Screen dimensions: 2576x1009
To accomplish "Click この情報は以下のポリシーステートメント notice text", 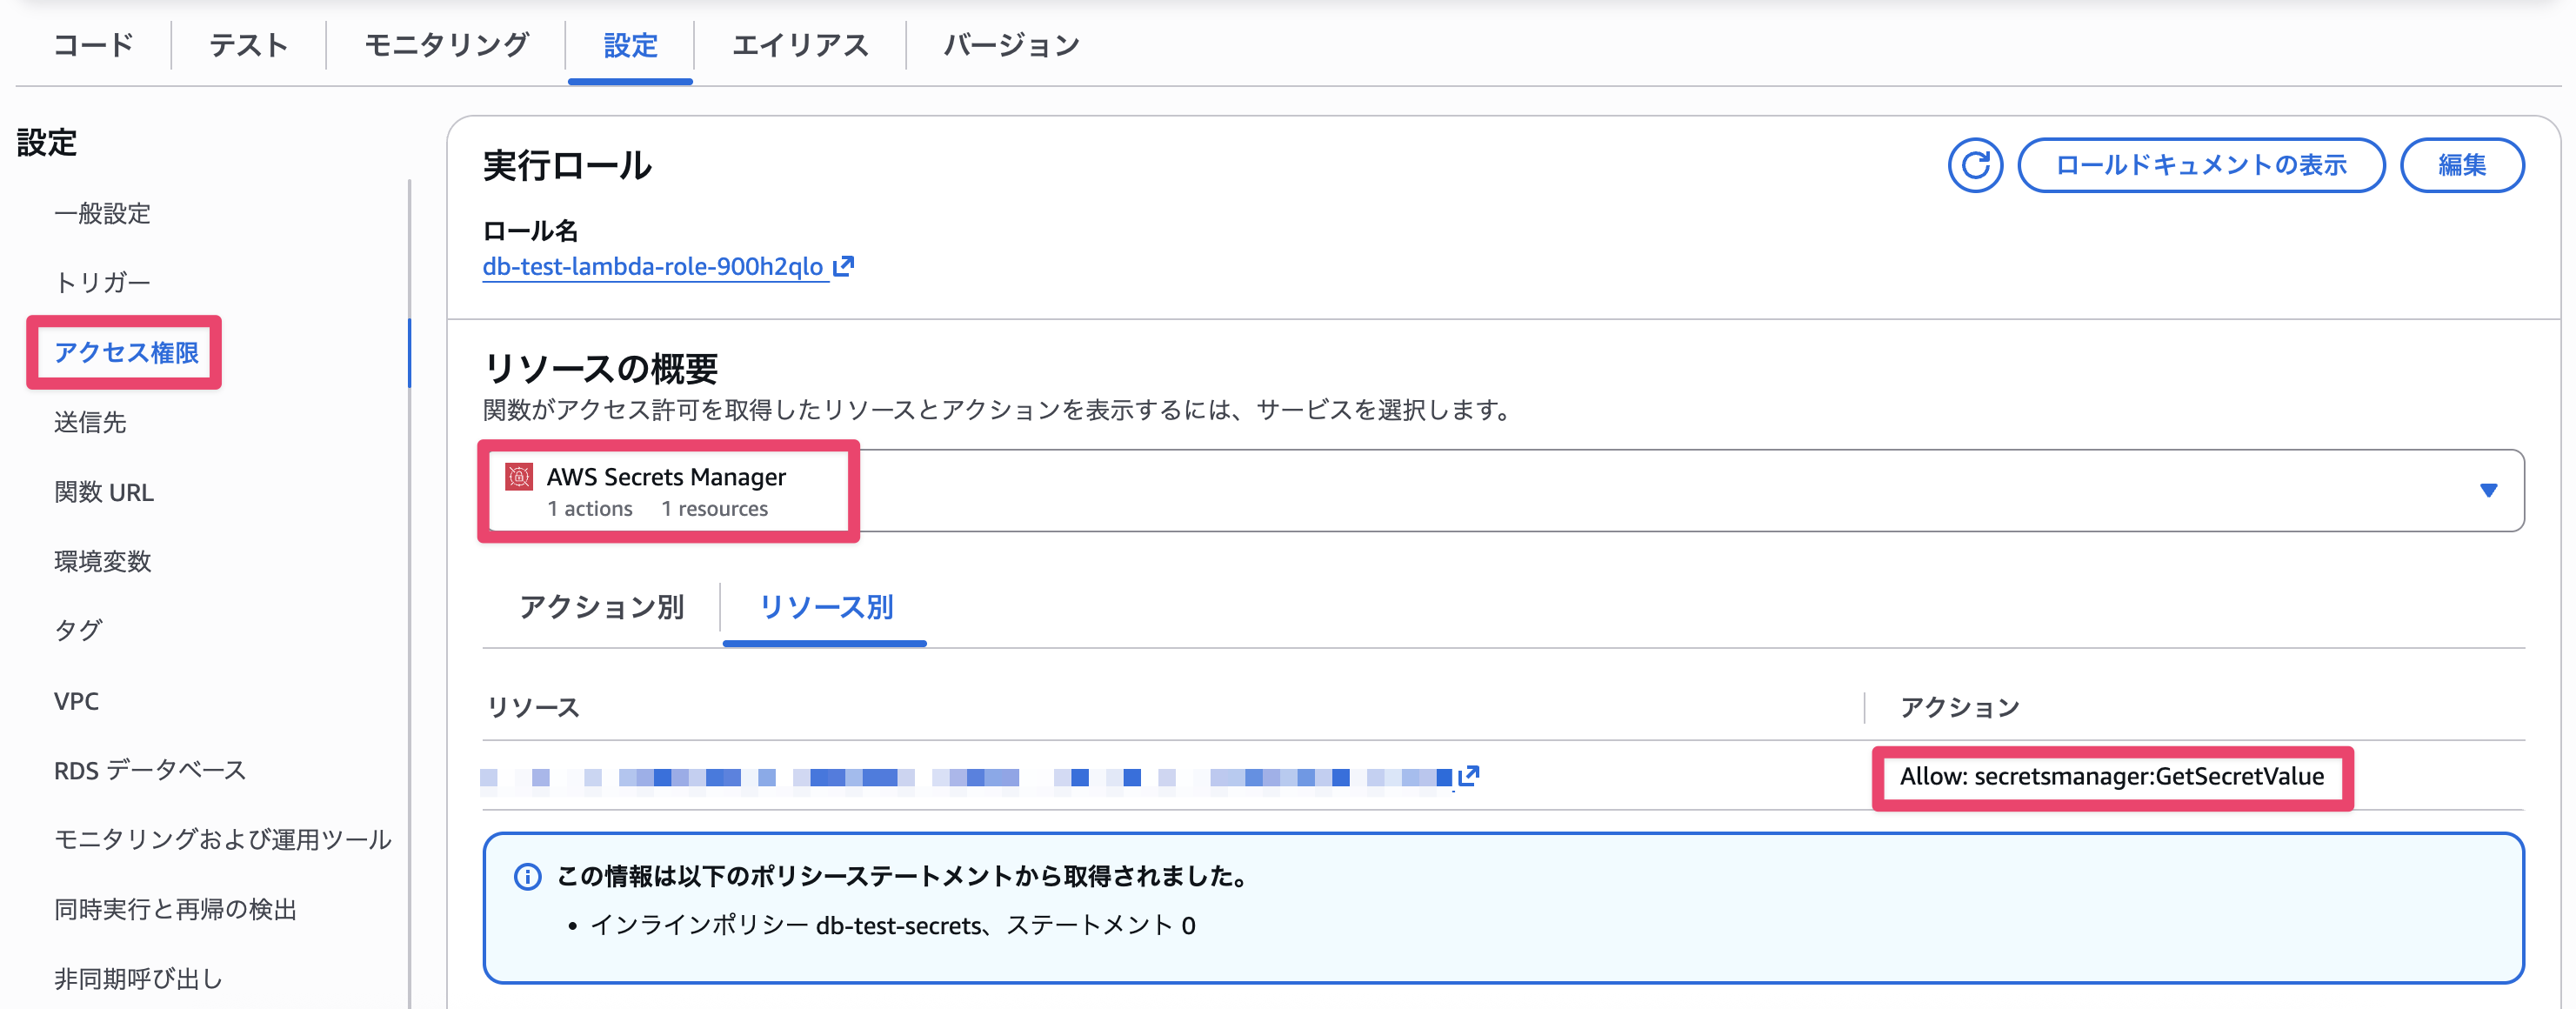I will tap(902, 877).
